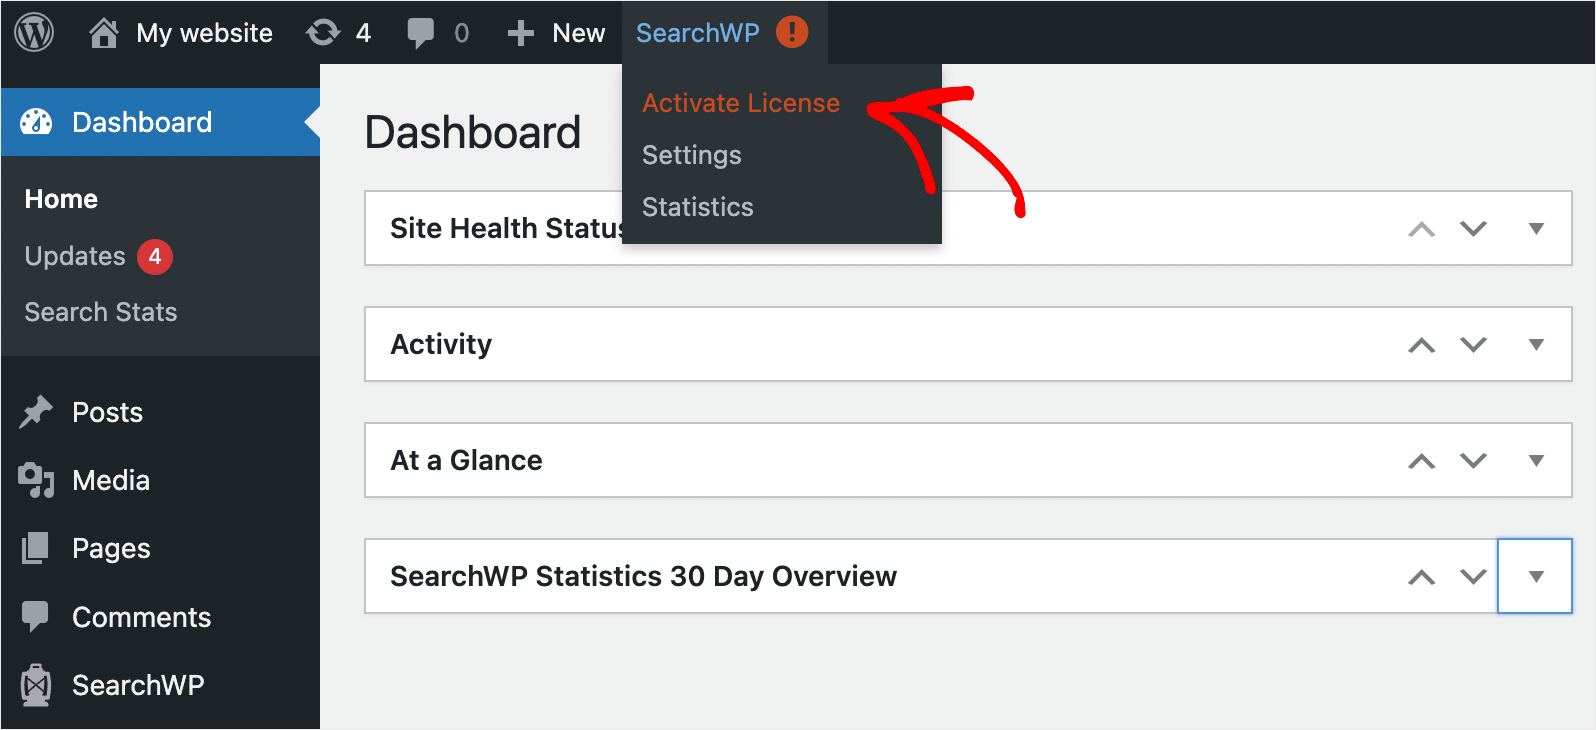Click the SearchWP lantern icon in sidebar
Viewport: 1596px width, 730px height.
click(36, 685)
